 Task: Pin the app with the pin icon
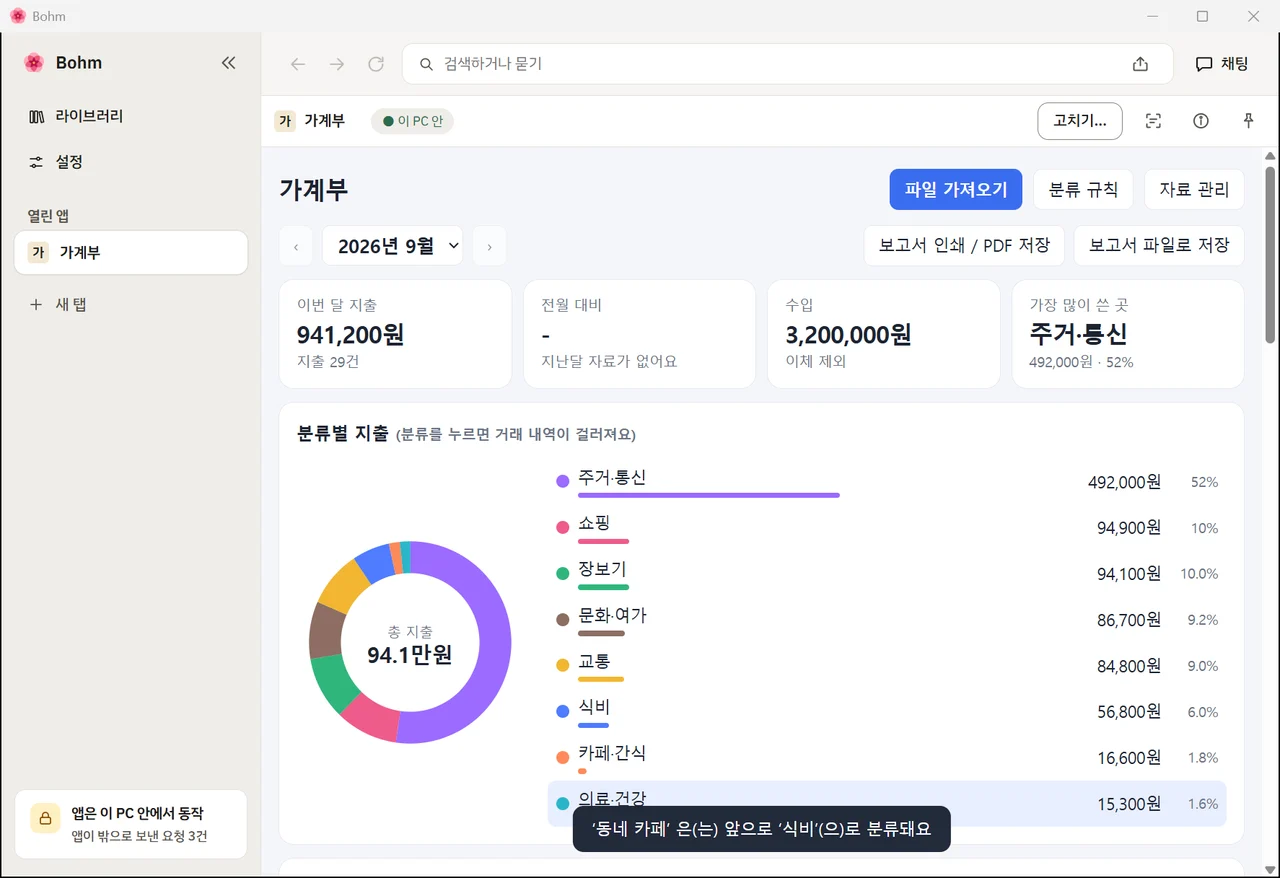coord(1248,121)
